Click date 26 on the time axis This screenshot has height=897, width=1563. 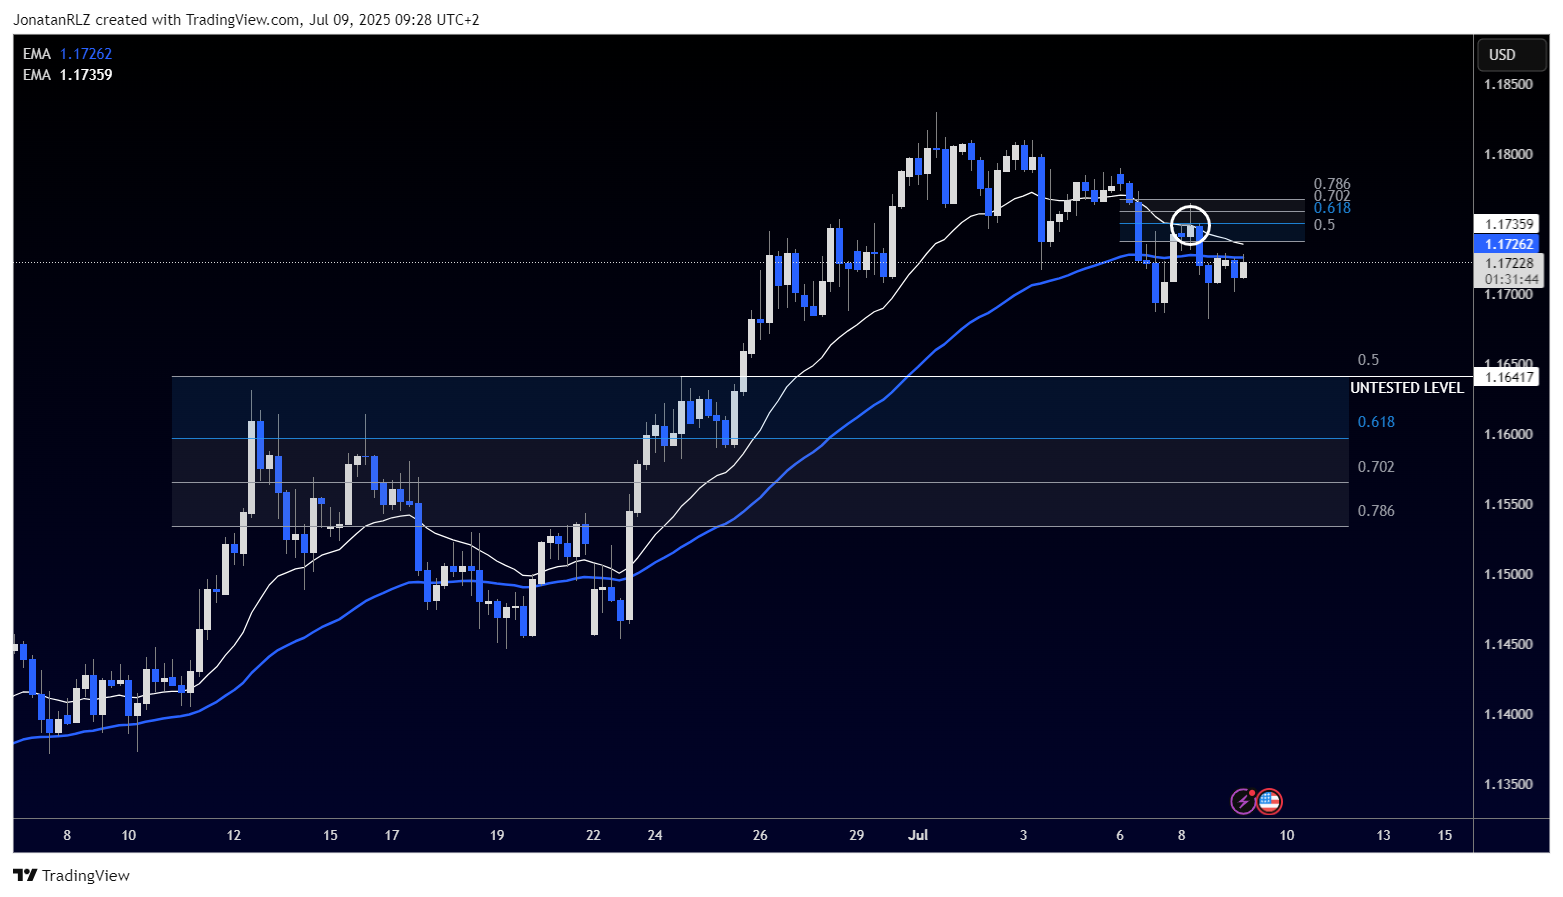[x=760, y=835]
